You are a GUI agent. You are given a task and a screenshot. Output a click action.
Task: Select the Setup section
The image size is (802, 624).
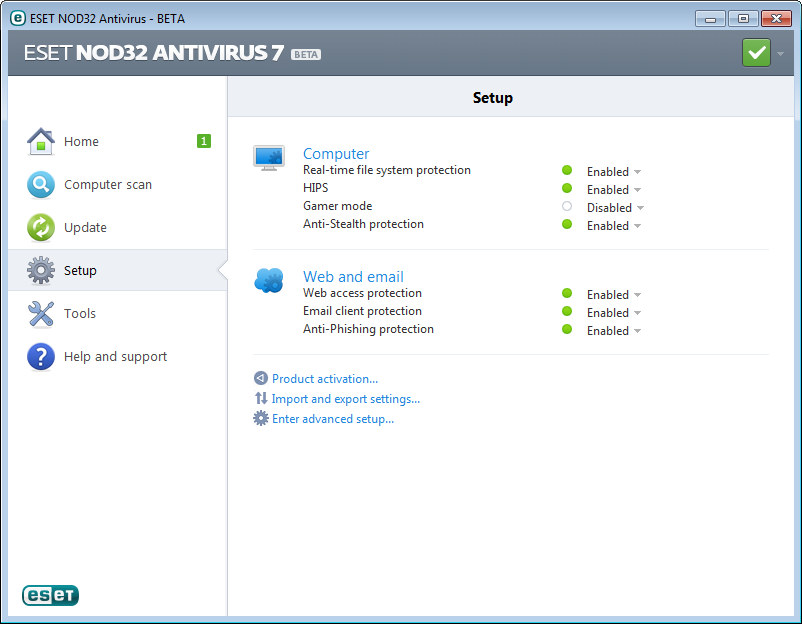pos(118,271)
